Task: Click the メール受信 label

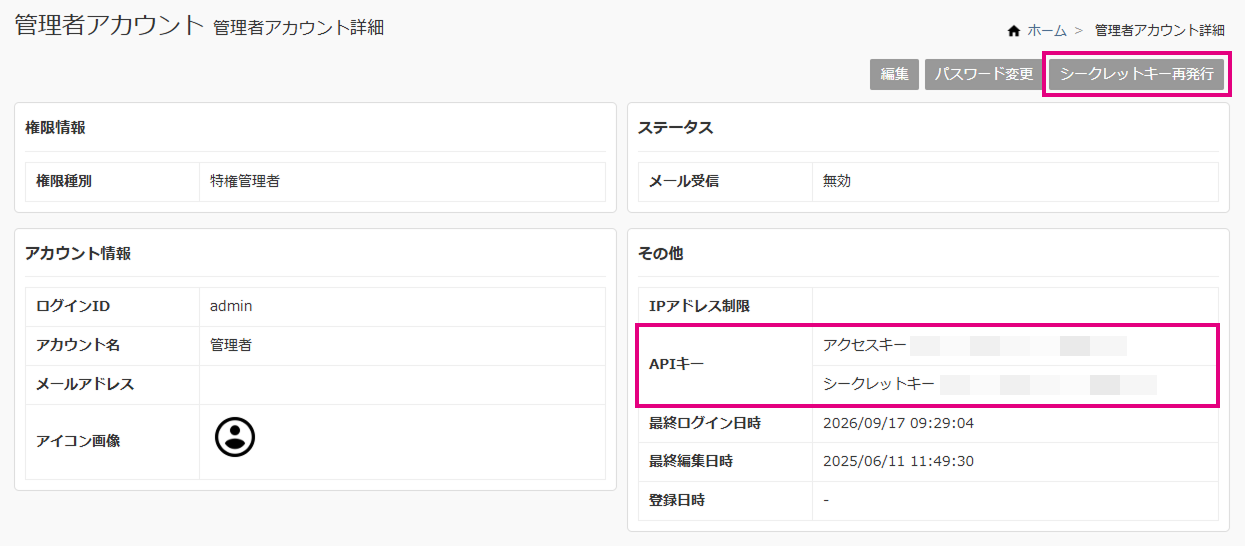Action: coord(684,182)
